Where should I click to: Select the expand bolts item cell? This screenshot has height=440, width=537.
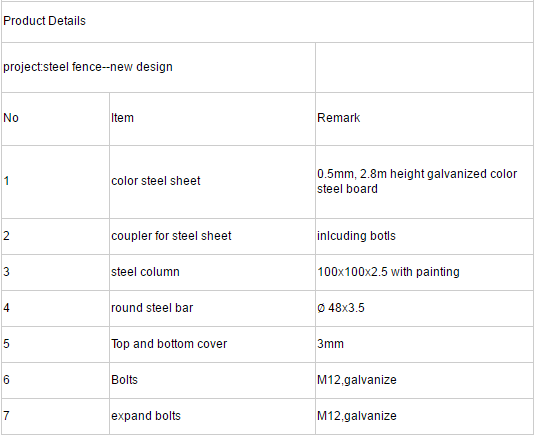(x=212, y=416)
